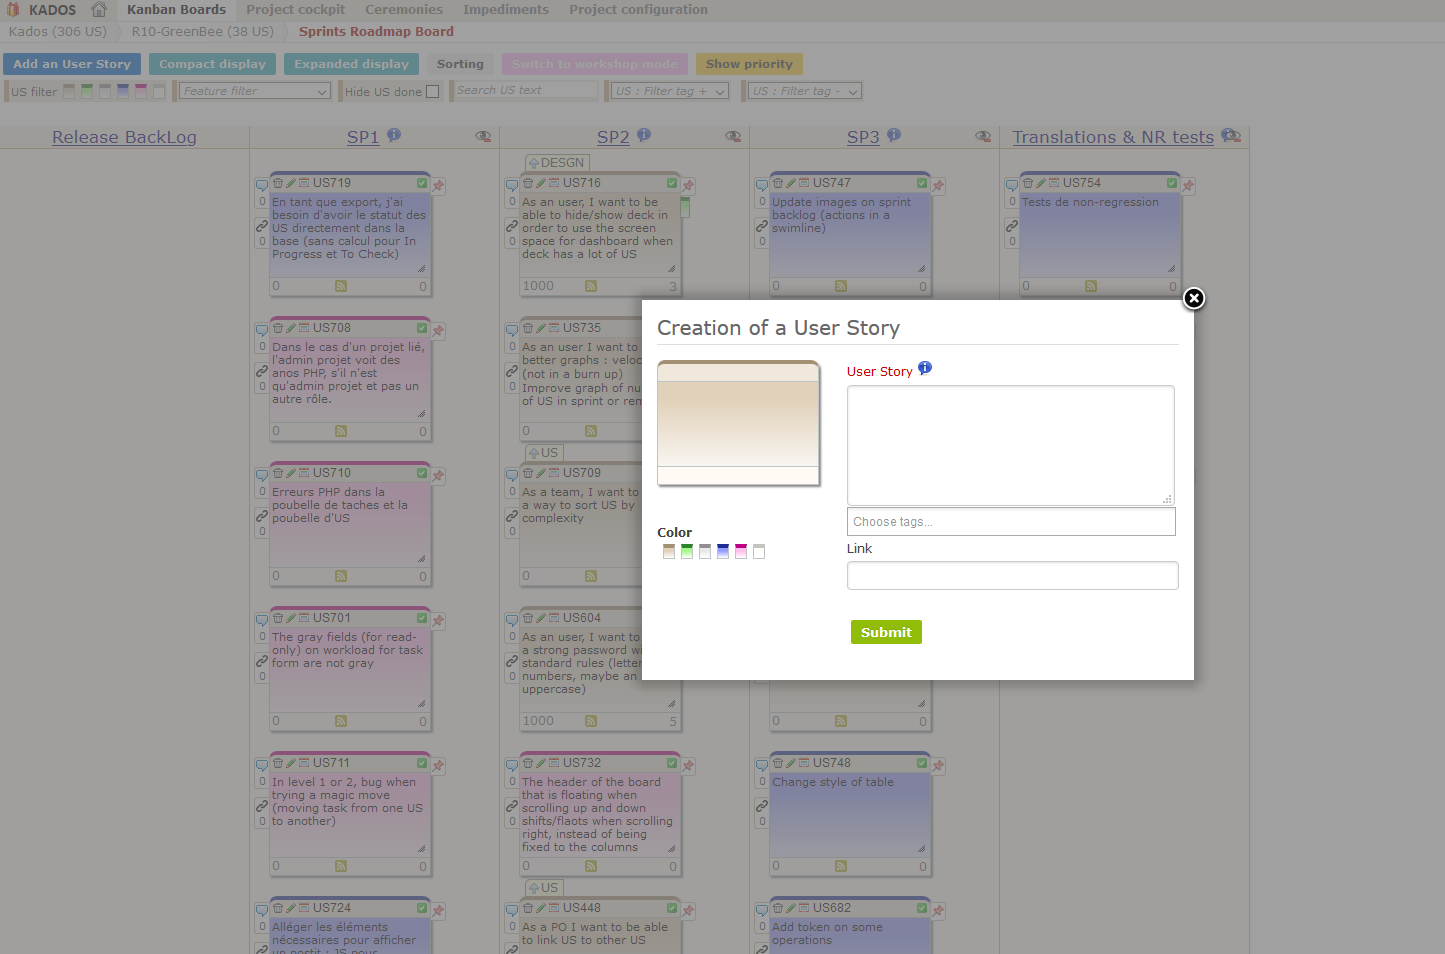Open the Feature filter dropdown
The width and height of the screenshot is (1445, 954).
[x=255, y=91]
